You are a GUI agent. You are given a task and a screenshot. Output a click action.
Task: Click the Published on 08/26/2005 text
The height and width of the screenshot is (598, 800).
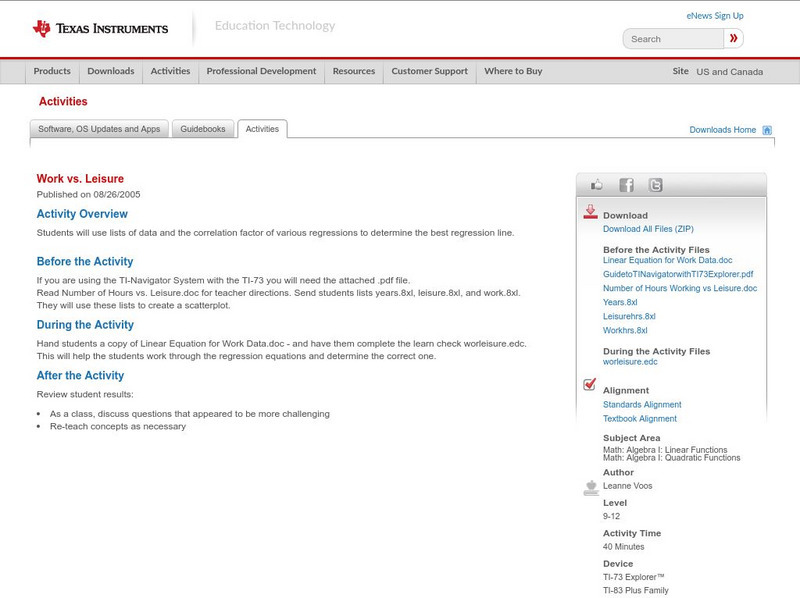pyautogui.click(x=88, y=194)
